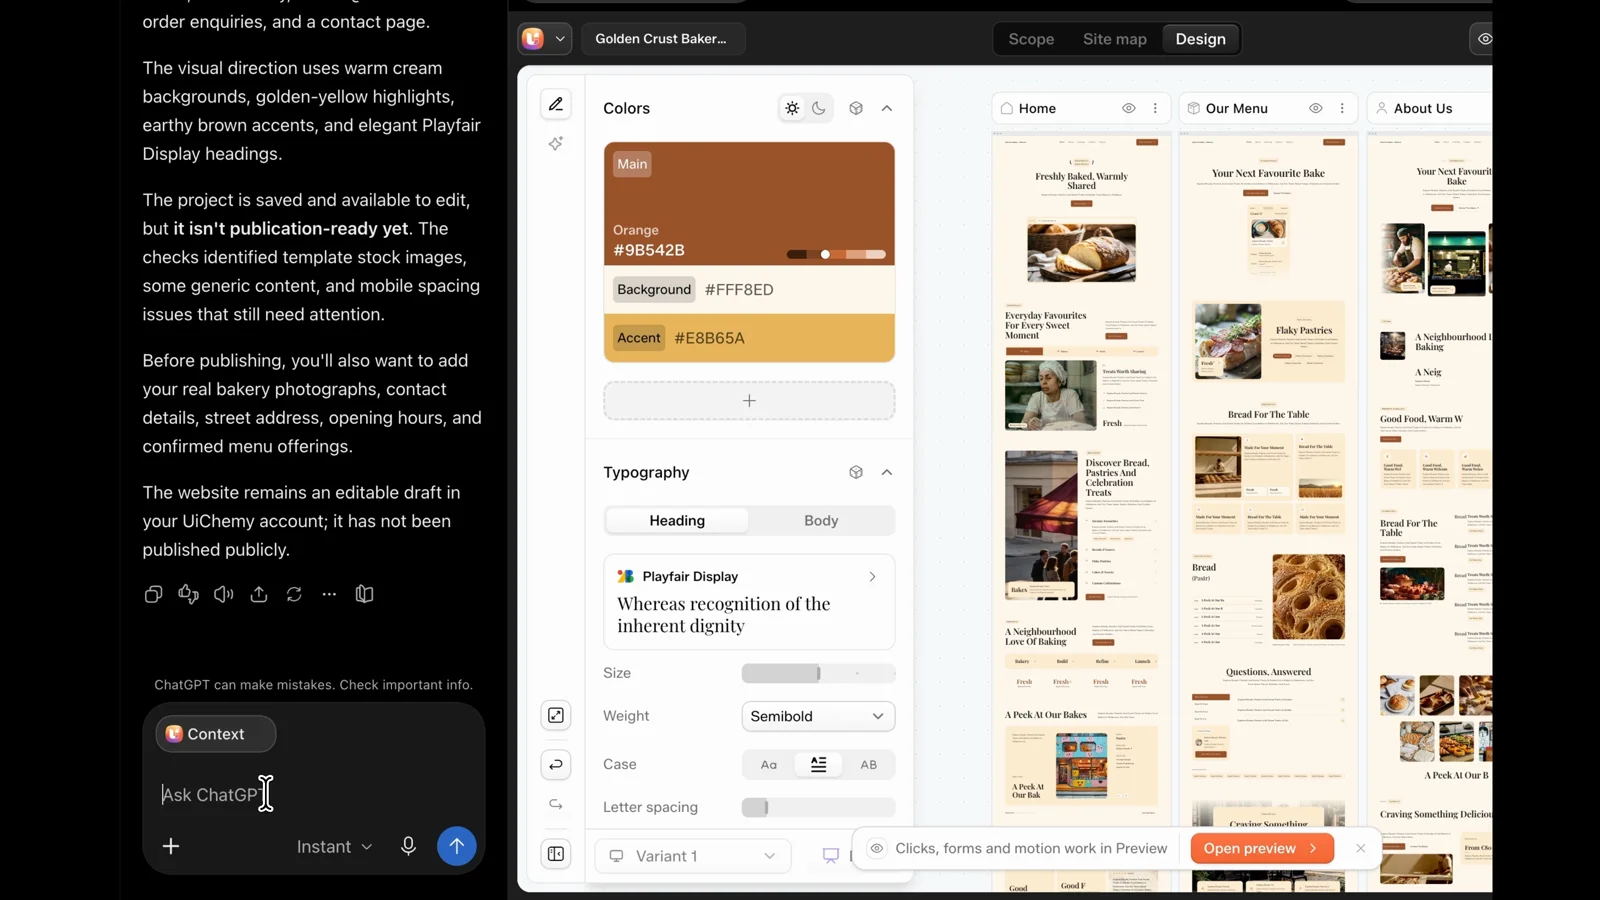Click the Open preview button
Screen dimensions: 1600x900
[x=1262, y=848]
